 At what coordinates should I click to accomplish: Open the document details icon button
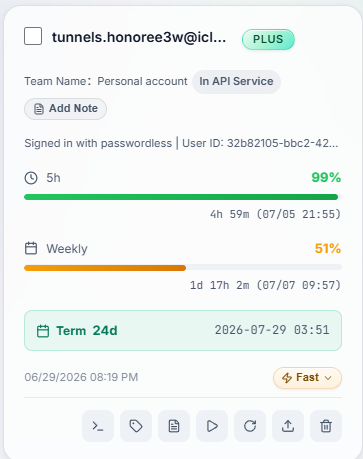(174, 426)
